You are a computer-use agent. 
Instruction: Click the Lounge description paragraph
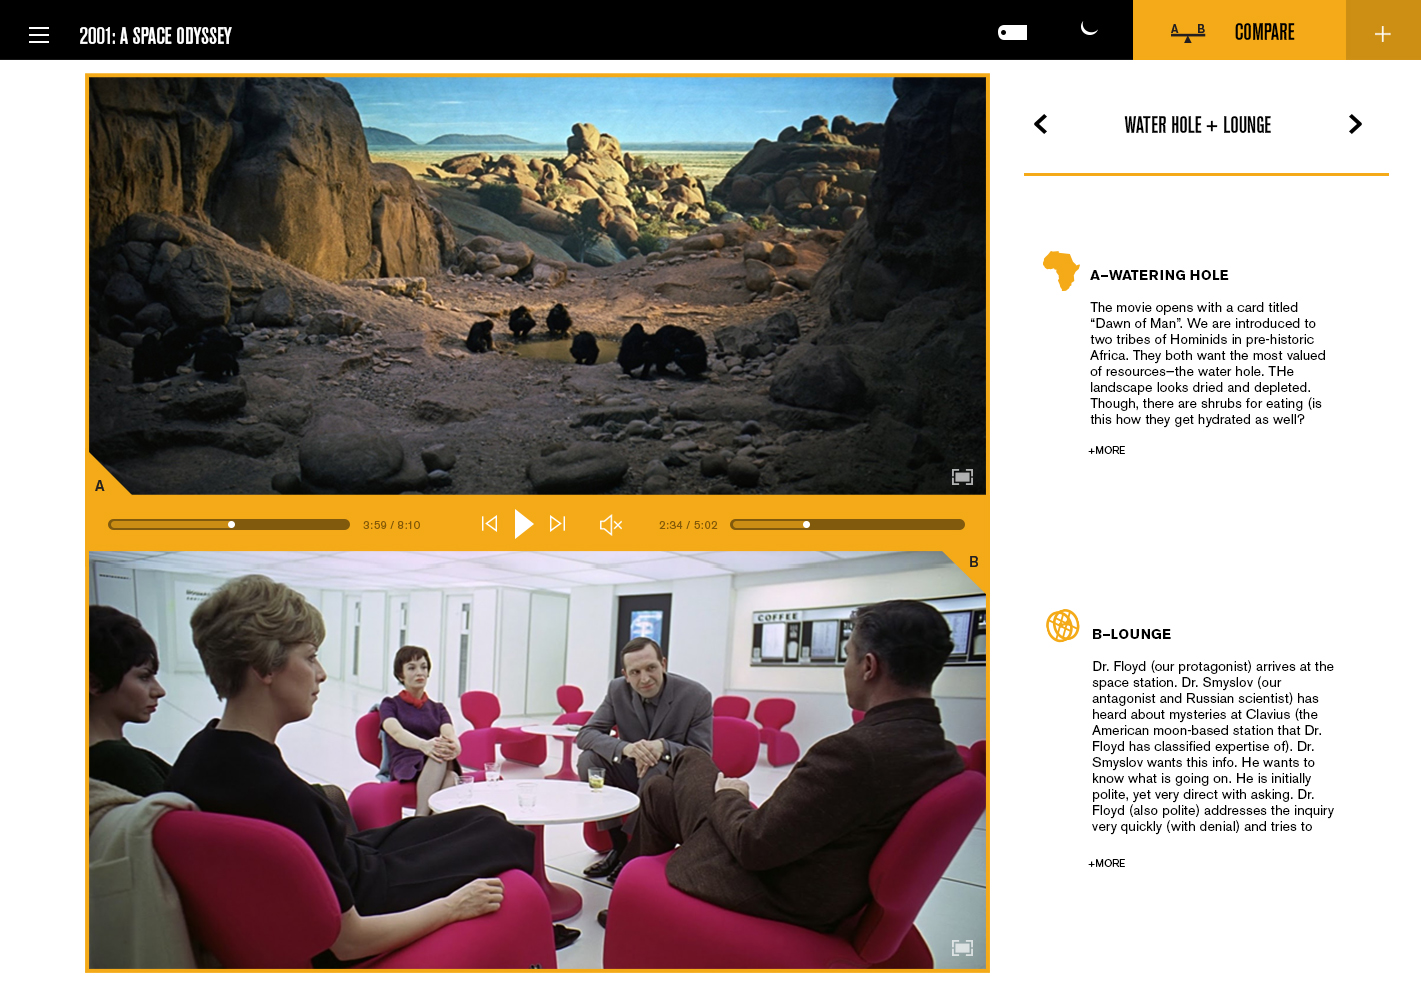(1213, 746)
